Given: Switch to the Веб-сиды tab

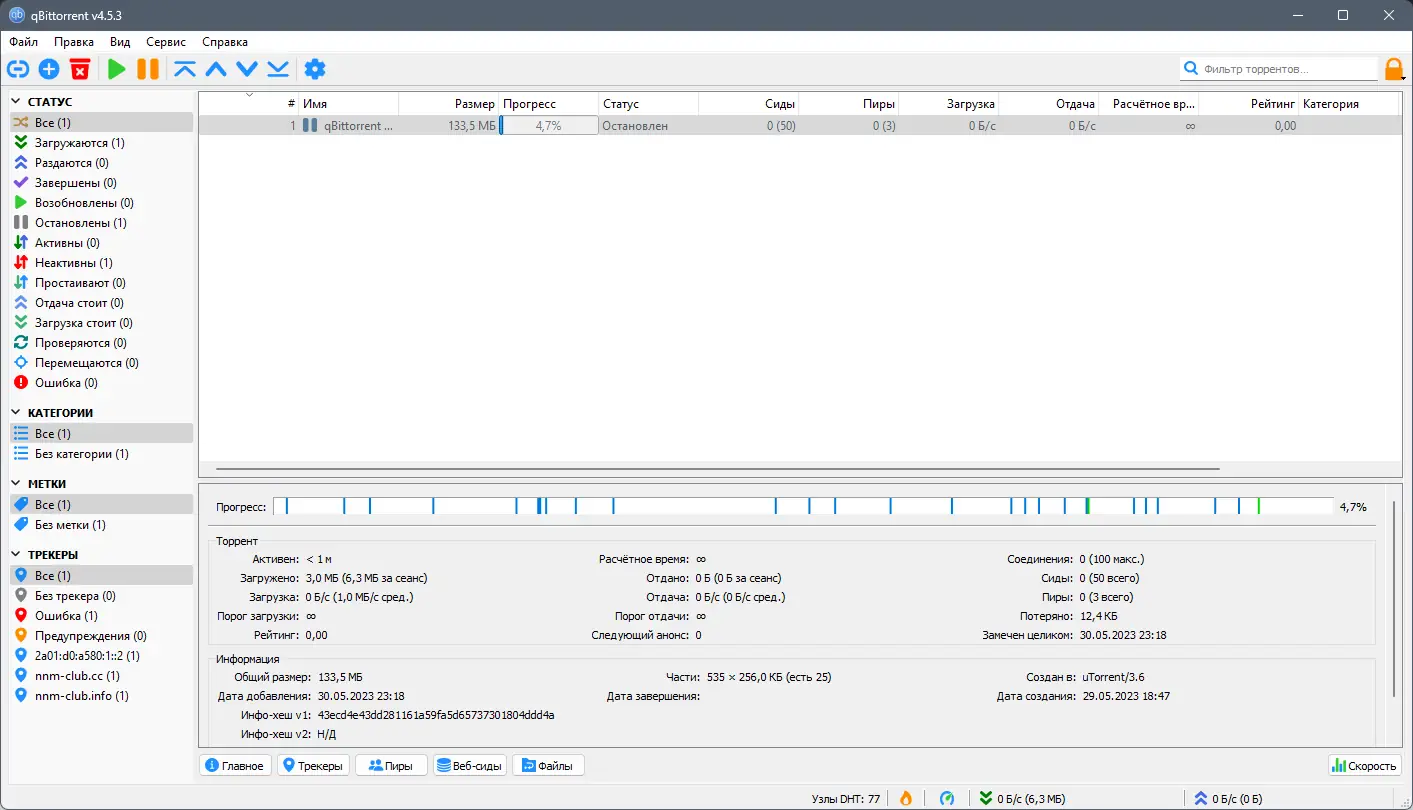Looking at the screenshot, I should (470, 766).
